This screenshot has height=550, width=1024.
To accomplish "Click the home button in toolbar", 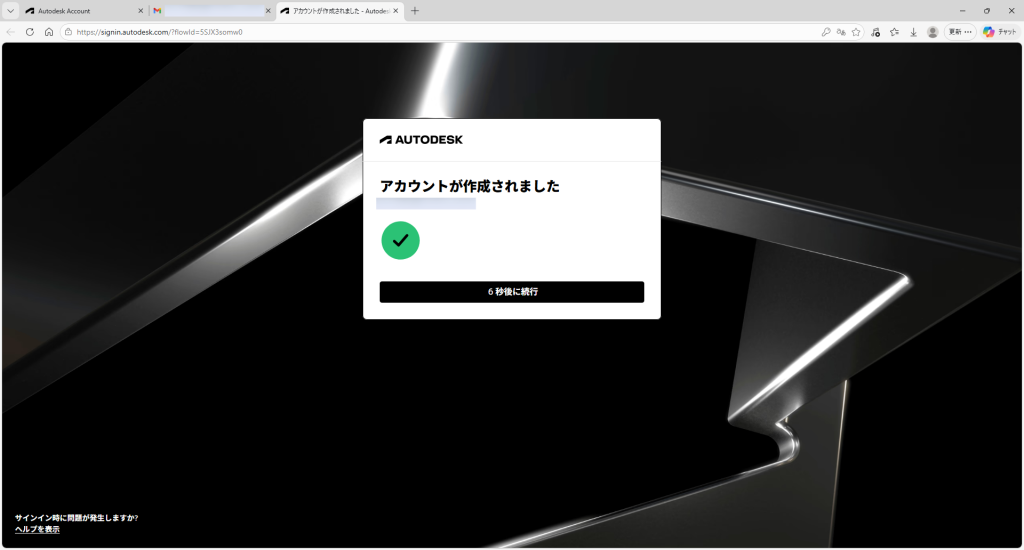I will 49,32.
